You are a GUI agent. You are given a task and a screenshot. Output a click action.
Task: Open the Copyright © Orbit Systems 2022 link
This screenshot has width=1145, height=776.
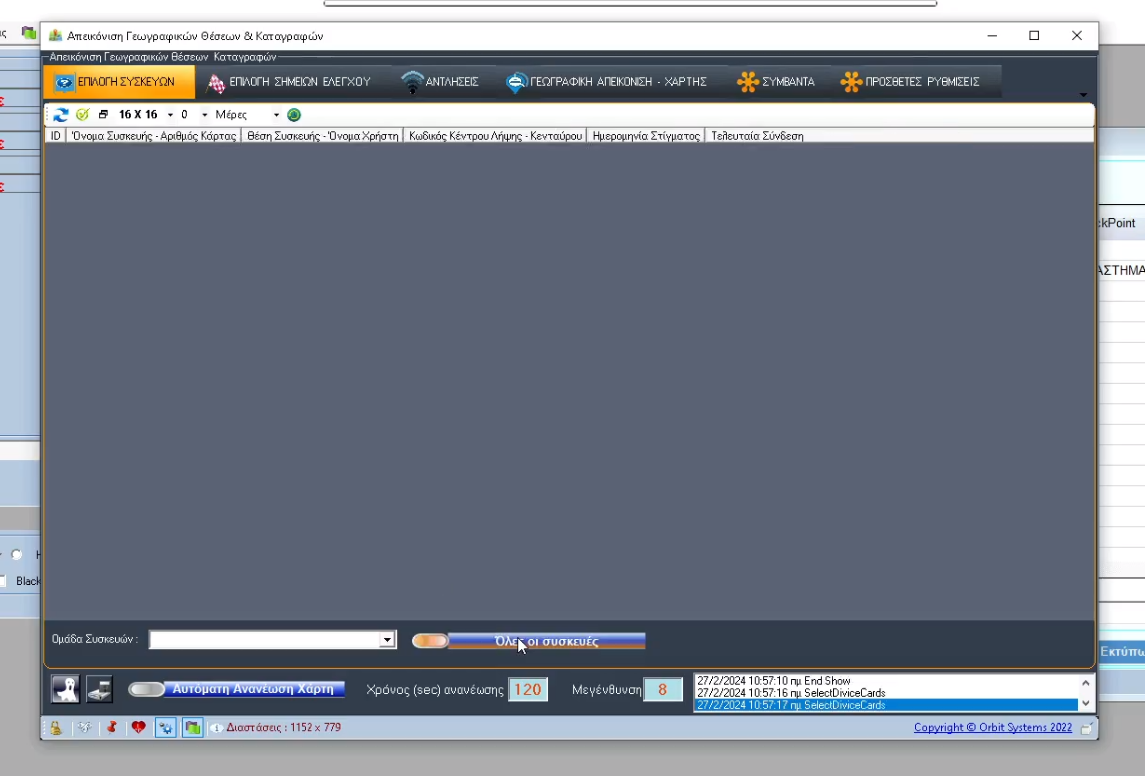(992, 728)
